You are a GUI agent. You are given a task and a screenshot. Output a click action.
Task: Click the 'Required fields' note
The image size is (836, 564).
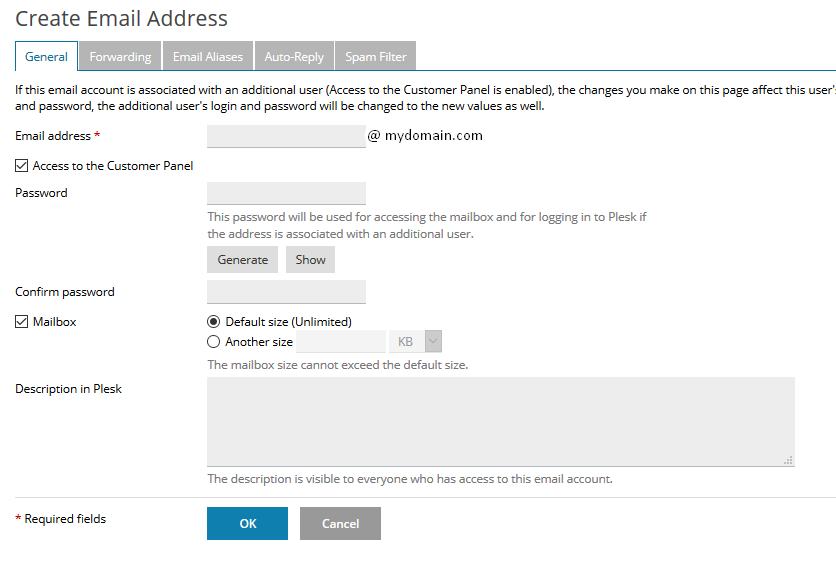pyautogui.click(x=65, y=519)
